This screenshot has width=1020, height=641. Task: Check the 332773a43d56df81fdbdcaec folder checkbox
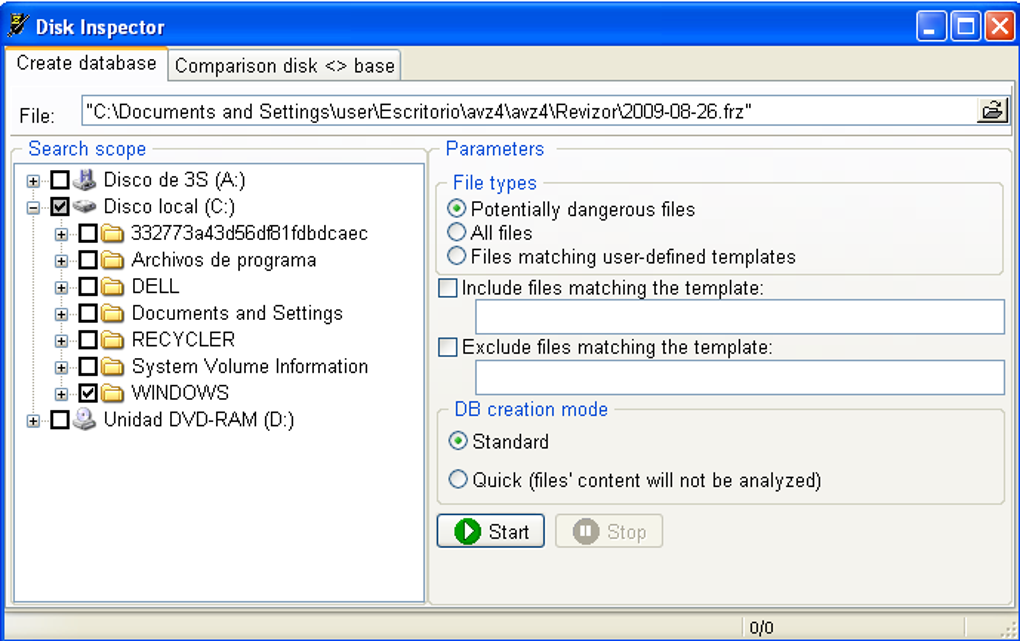88,233
